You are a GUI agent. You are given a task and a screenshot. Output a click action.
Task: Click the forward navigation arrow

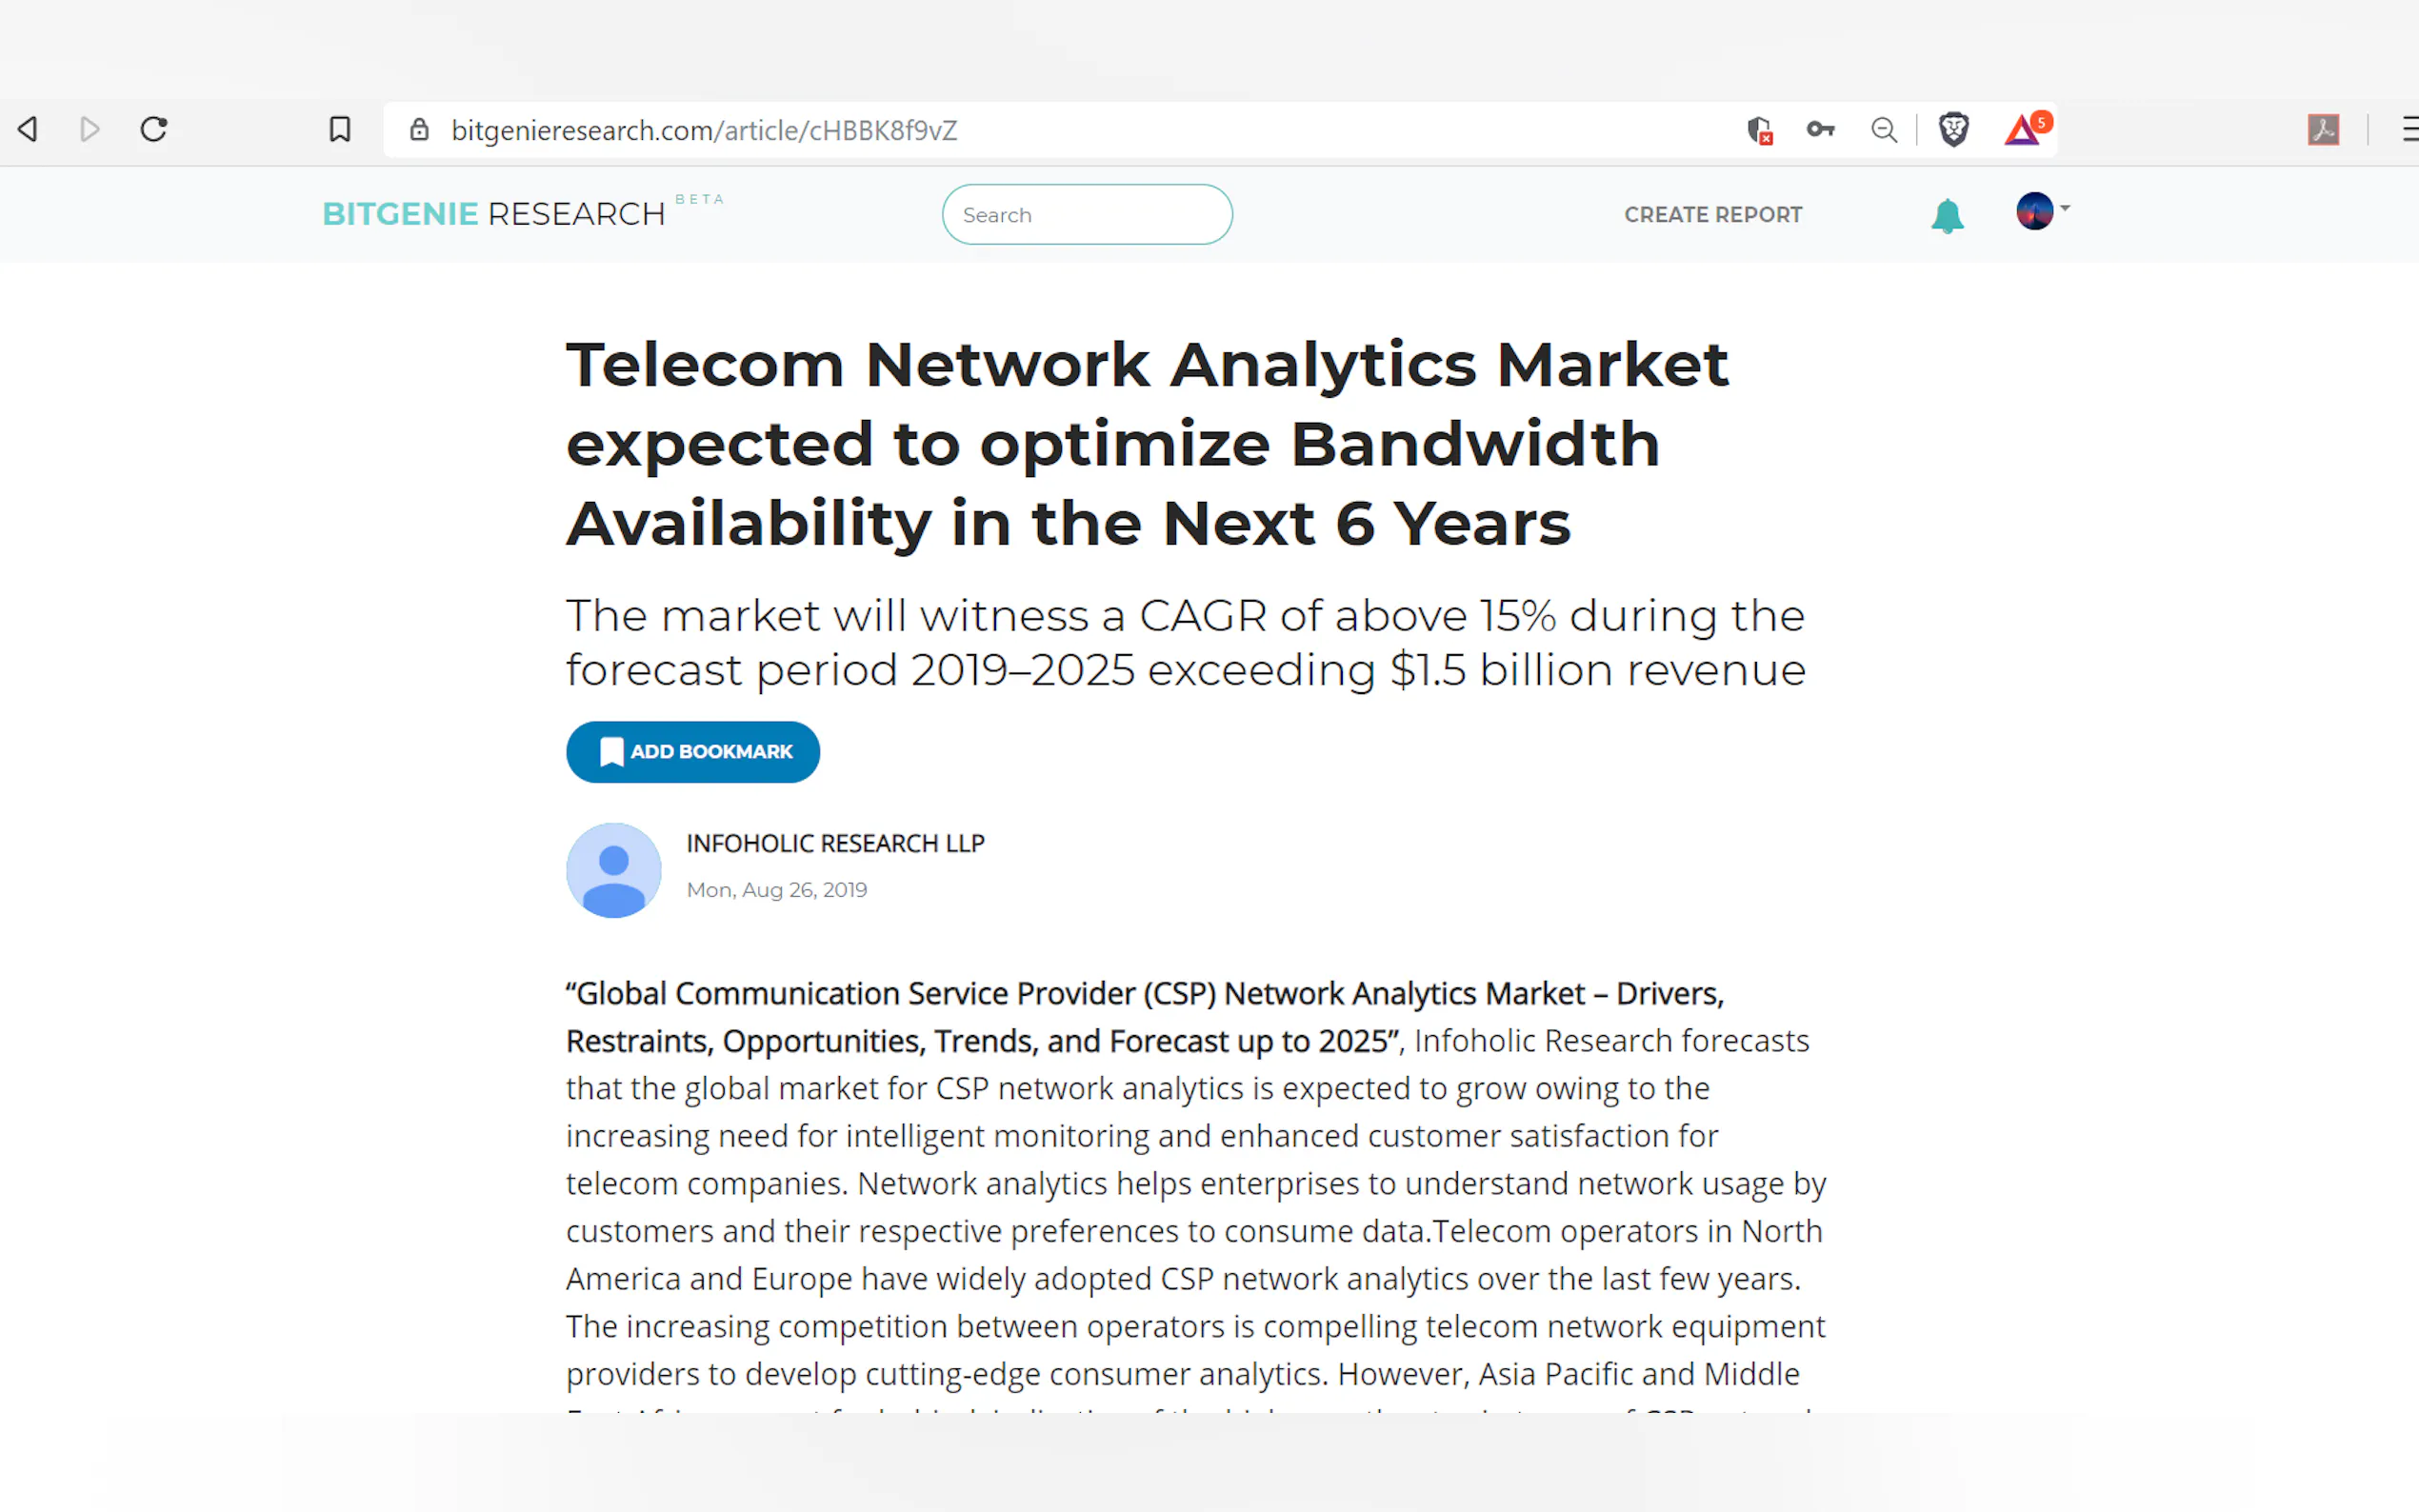[90, 129]
